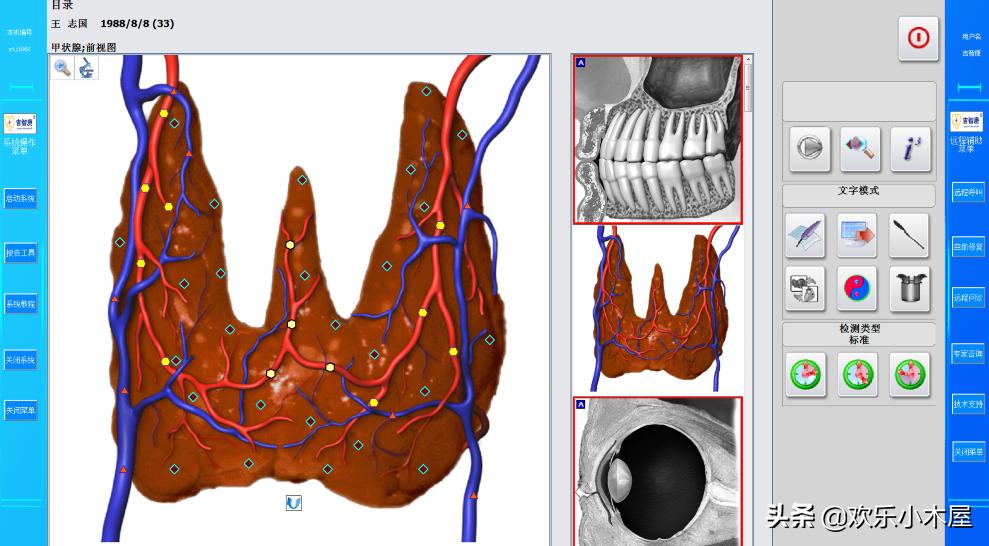Click the cyan diamond at the central lobe tip

pos(302,180)
